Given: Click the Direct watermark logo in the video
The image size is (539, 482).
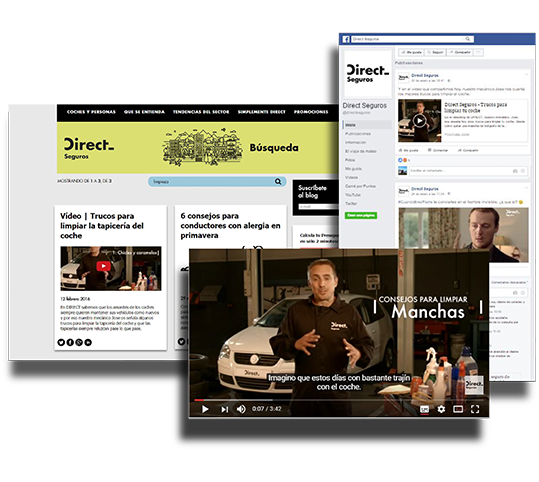Looking at the screenshot, I should pyautogui.click(x=474, y=384).
